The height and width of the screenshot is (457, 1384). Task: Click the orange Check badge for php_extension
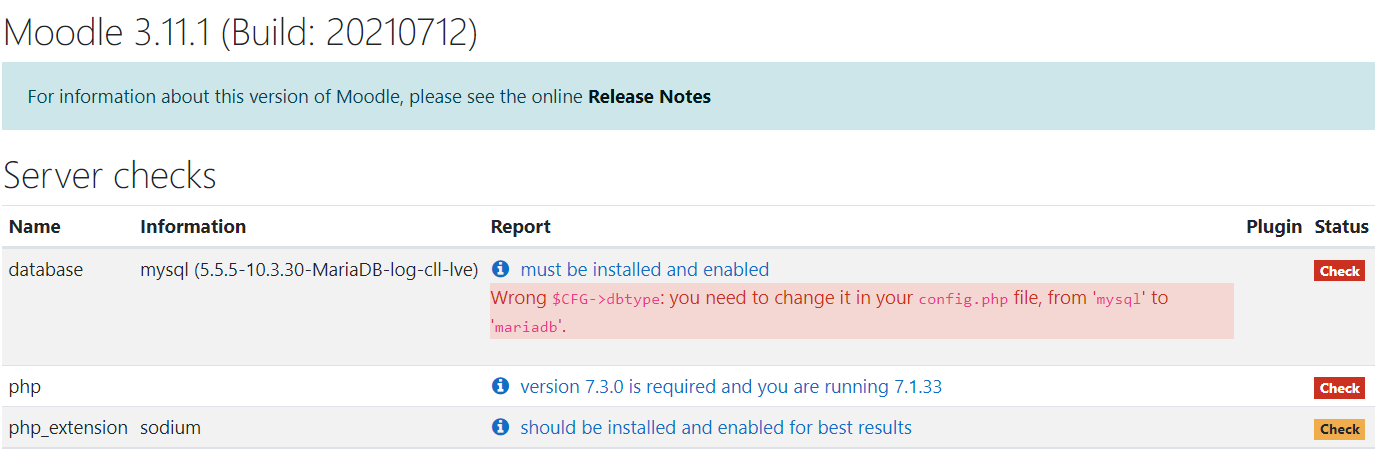1339,429
